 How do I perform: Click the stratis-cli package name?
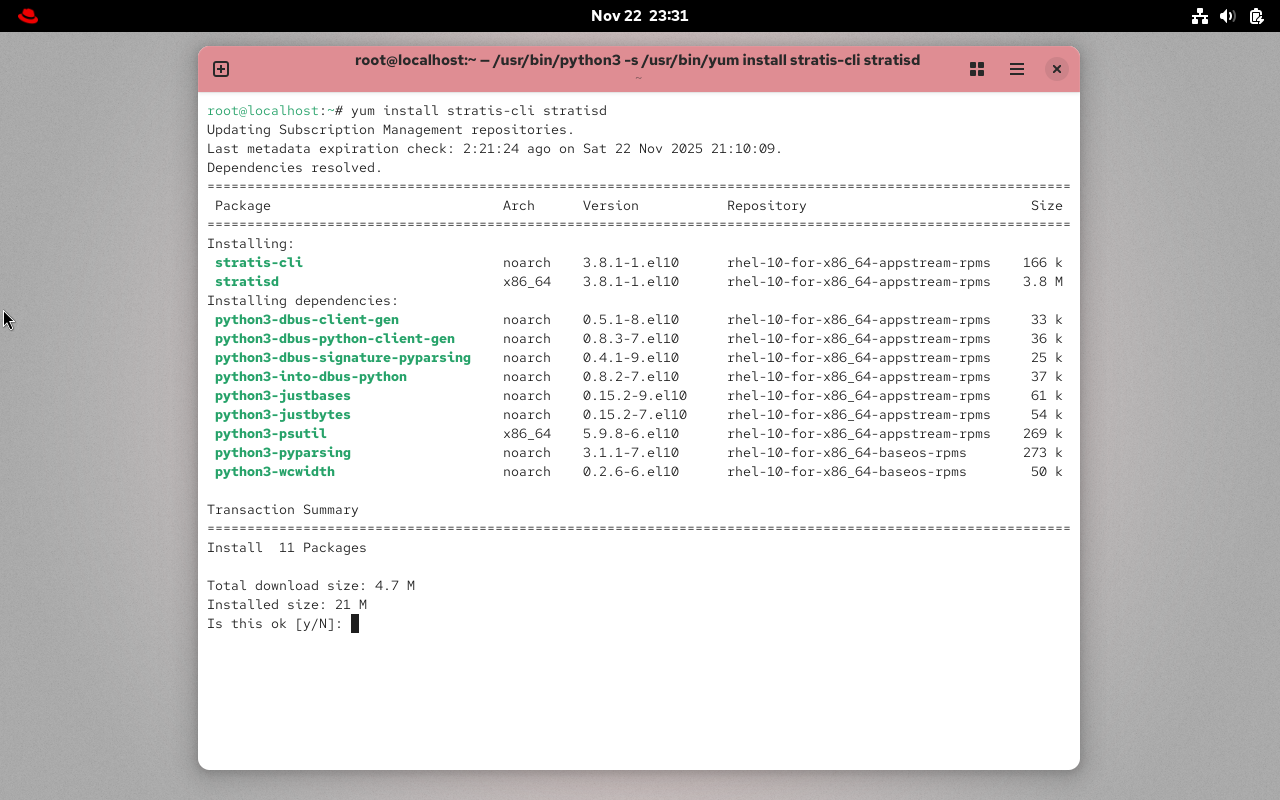pyautogui.click(x=259, y=262)
